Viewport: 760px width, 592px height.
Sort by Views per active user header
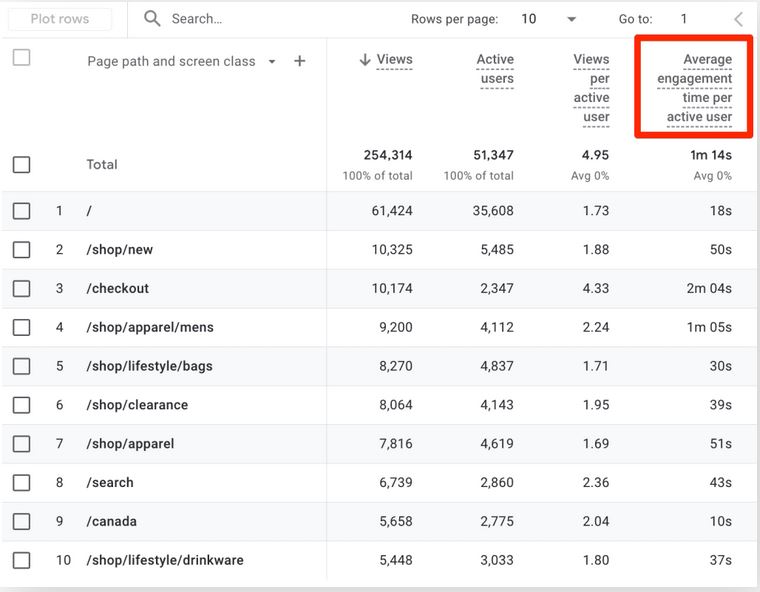(x=591, y=88)
